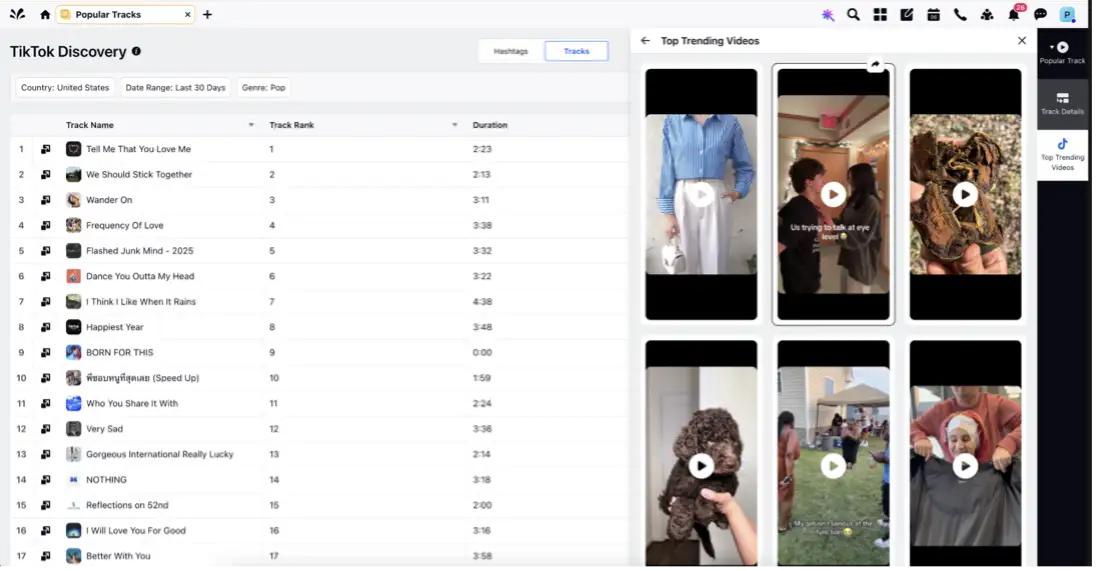Switch to the Tracks tab

(x=577, y=51)
